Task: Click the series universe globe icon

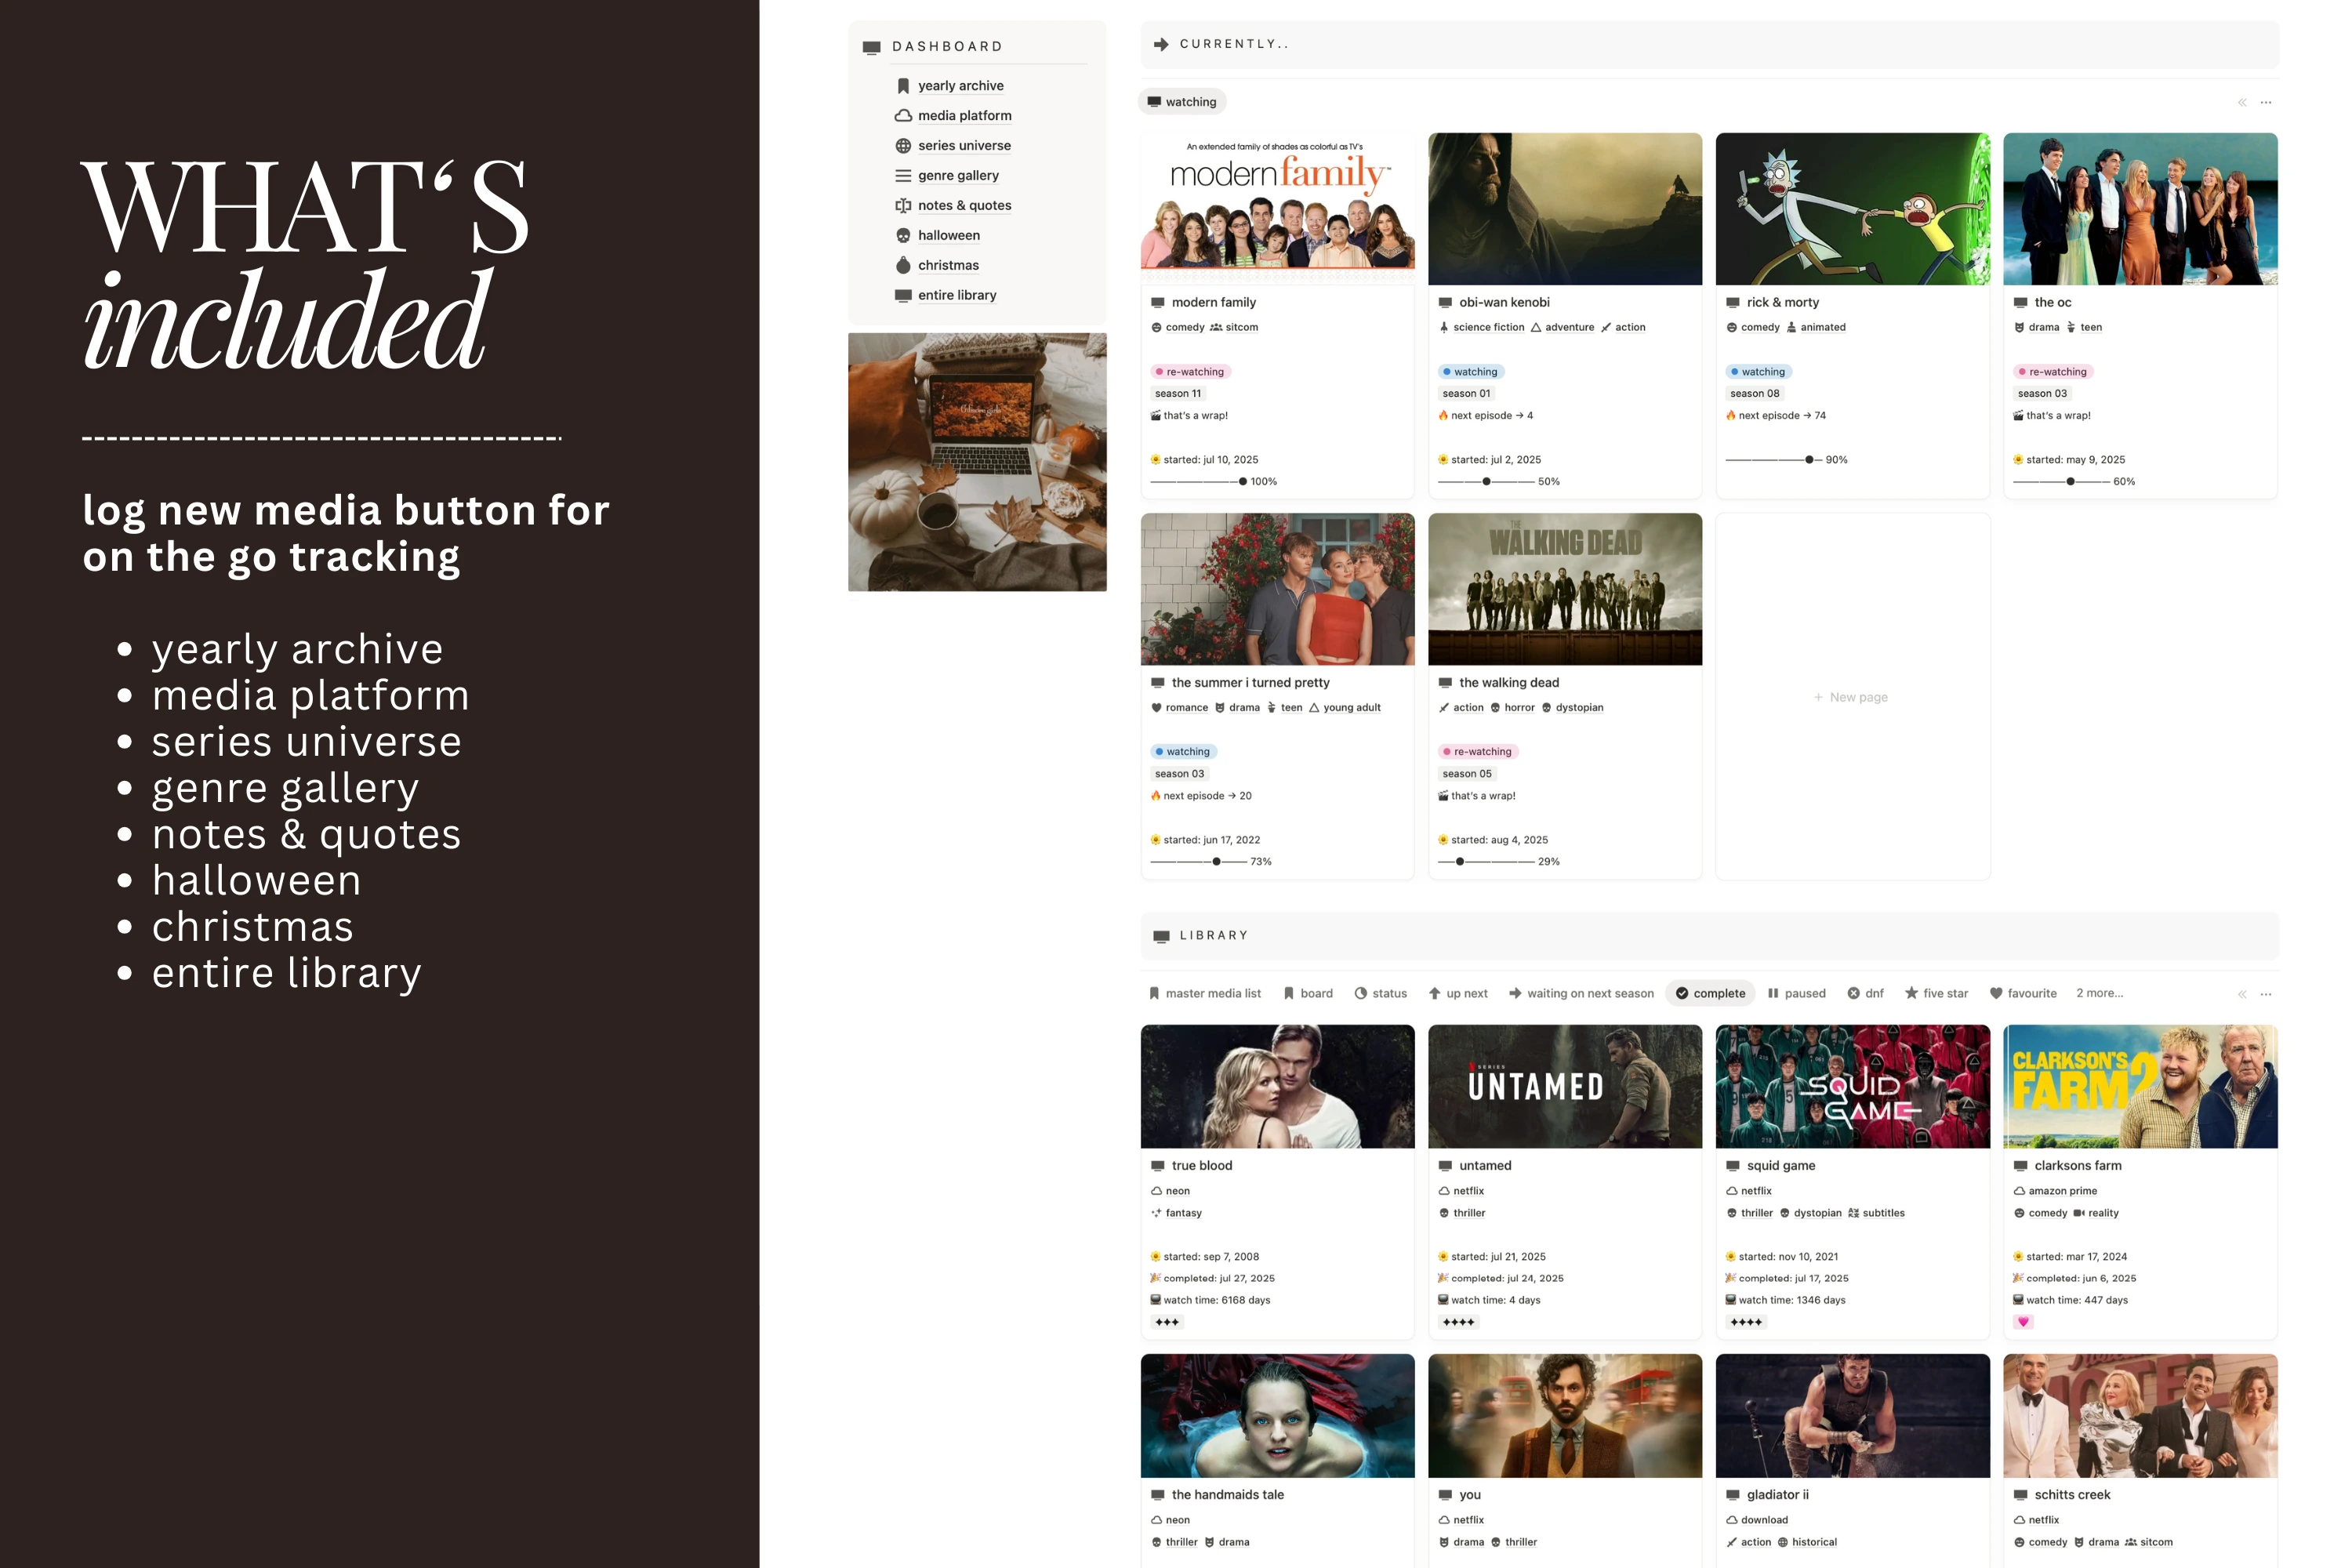Action: point(903,146)
